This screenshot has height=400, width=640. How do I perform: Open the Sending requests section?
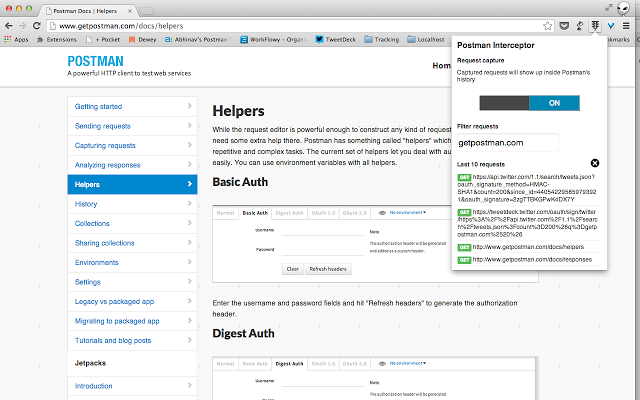[132, 126]
